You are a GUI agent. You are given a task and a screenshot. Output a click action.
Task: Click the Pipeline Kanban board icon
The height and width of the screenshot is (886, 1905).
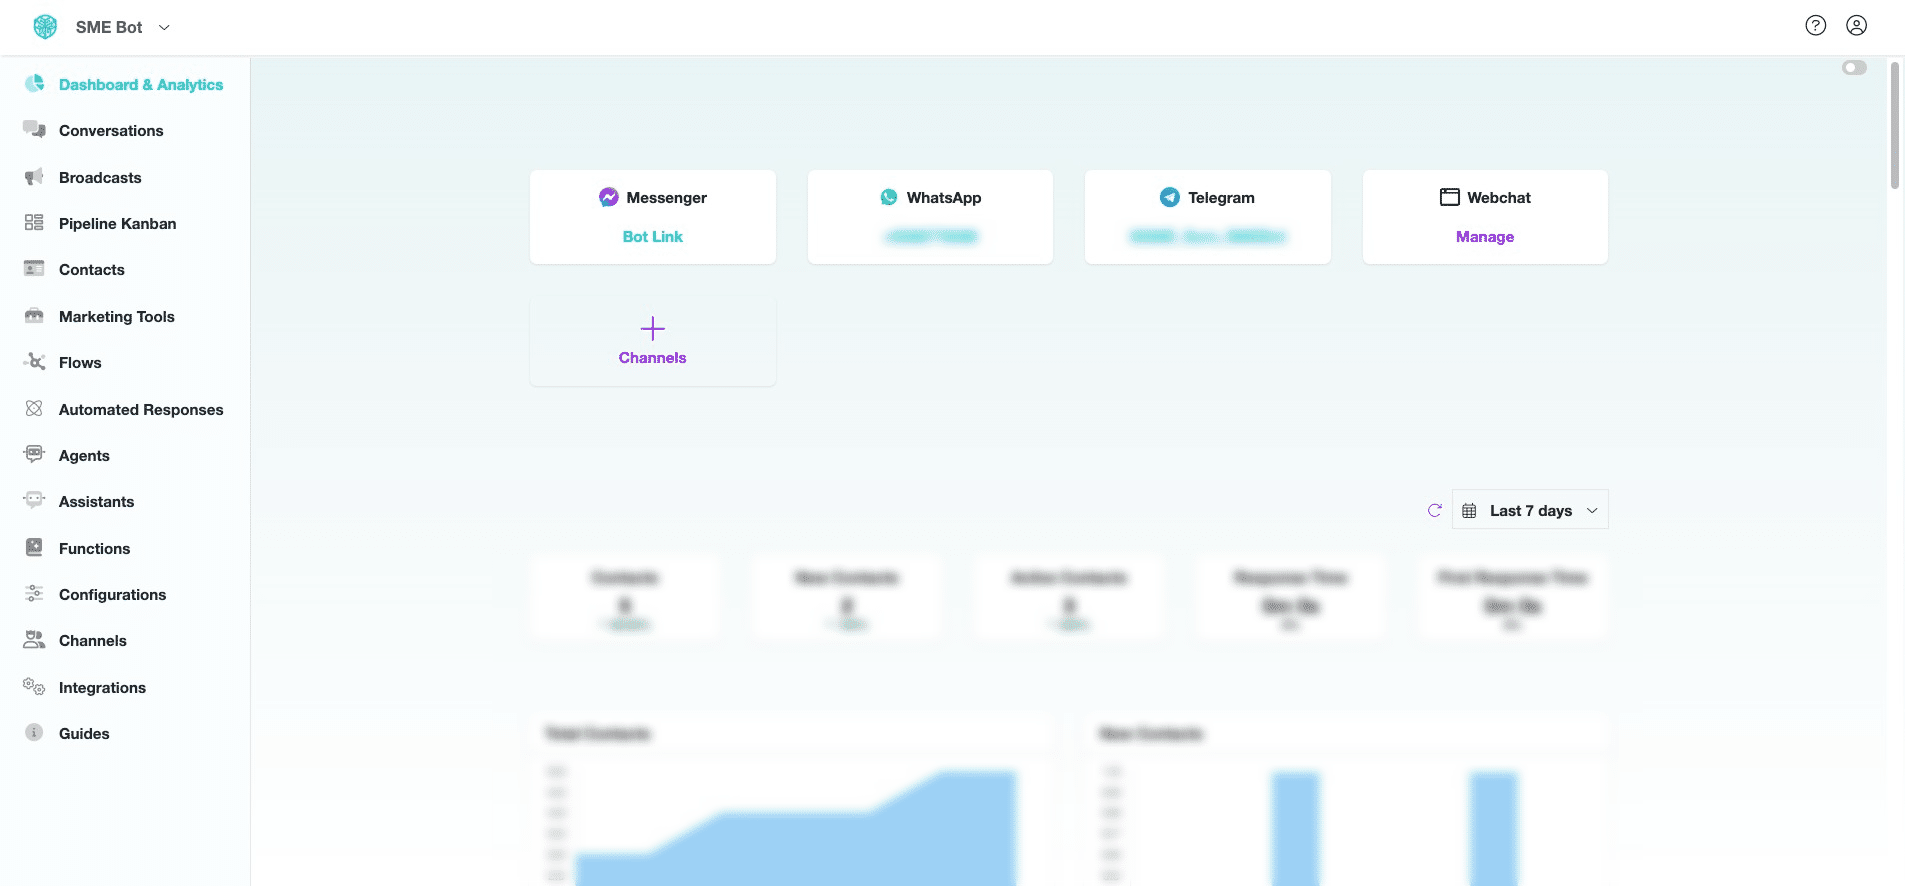(x=35, y=223)
